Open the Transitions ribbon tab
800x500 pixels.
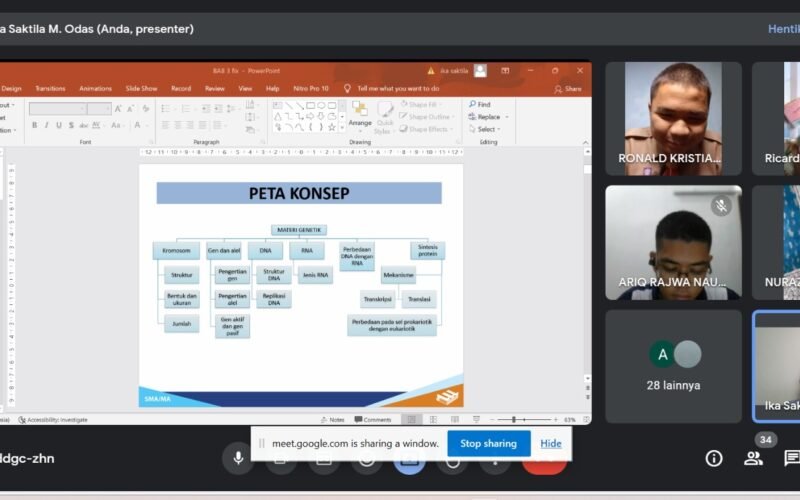[x=50, y=88]
